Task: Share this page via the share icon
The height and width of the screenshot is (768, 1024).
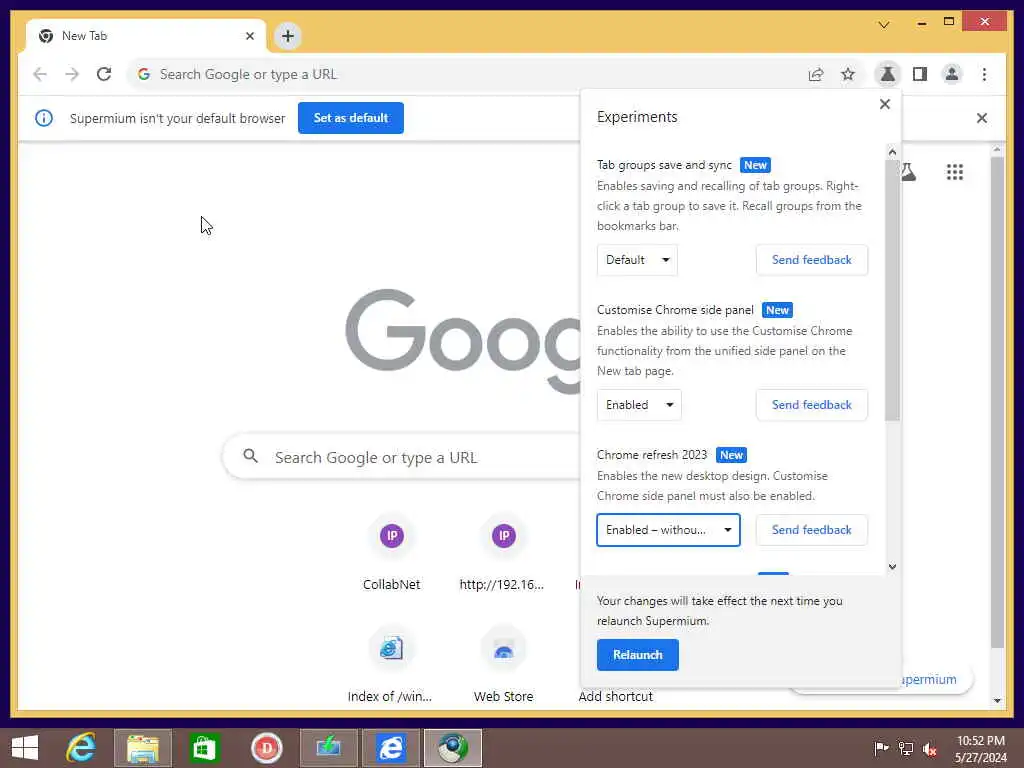Action: 816,74
